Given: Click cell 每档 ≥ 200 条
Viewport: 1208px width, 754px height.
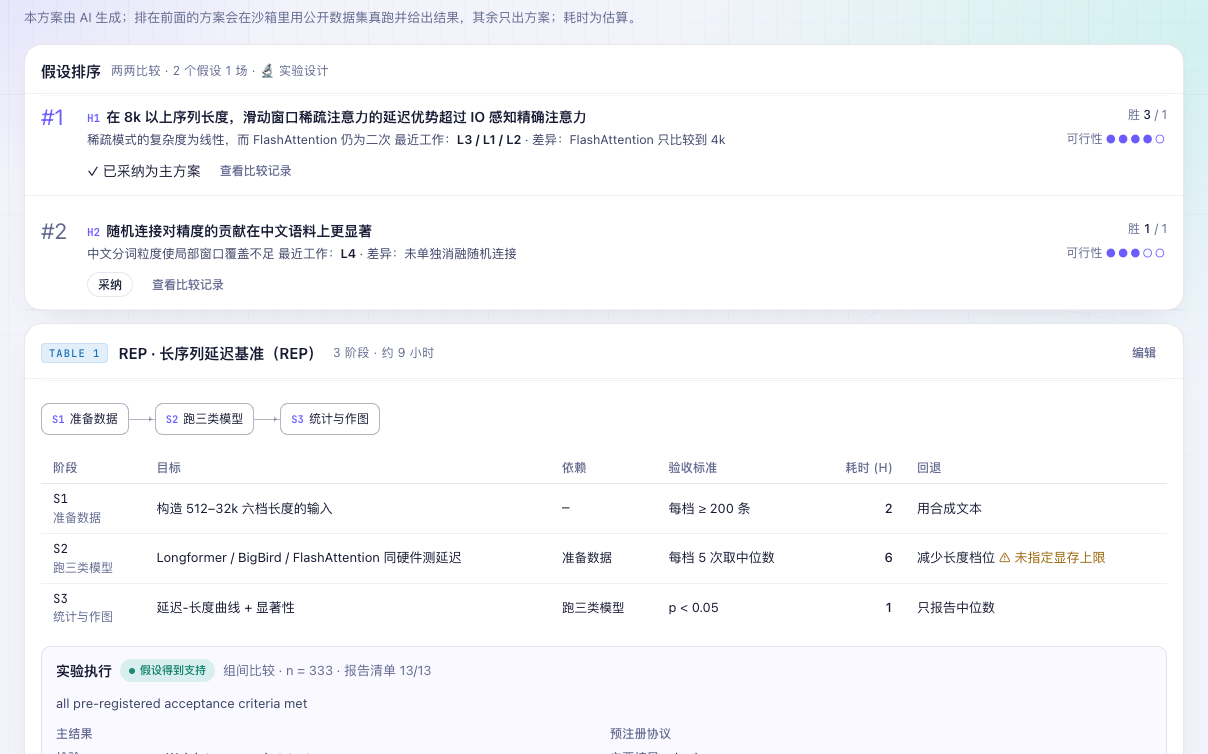Looking at the screenshot, I should 709,508.
